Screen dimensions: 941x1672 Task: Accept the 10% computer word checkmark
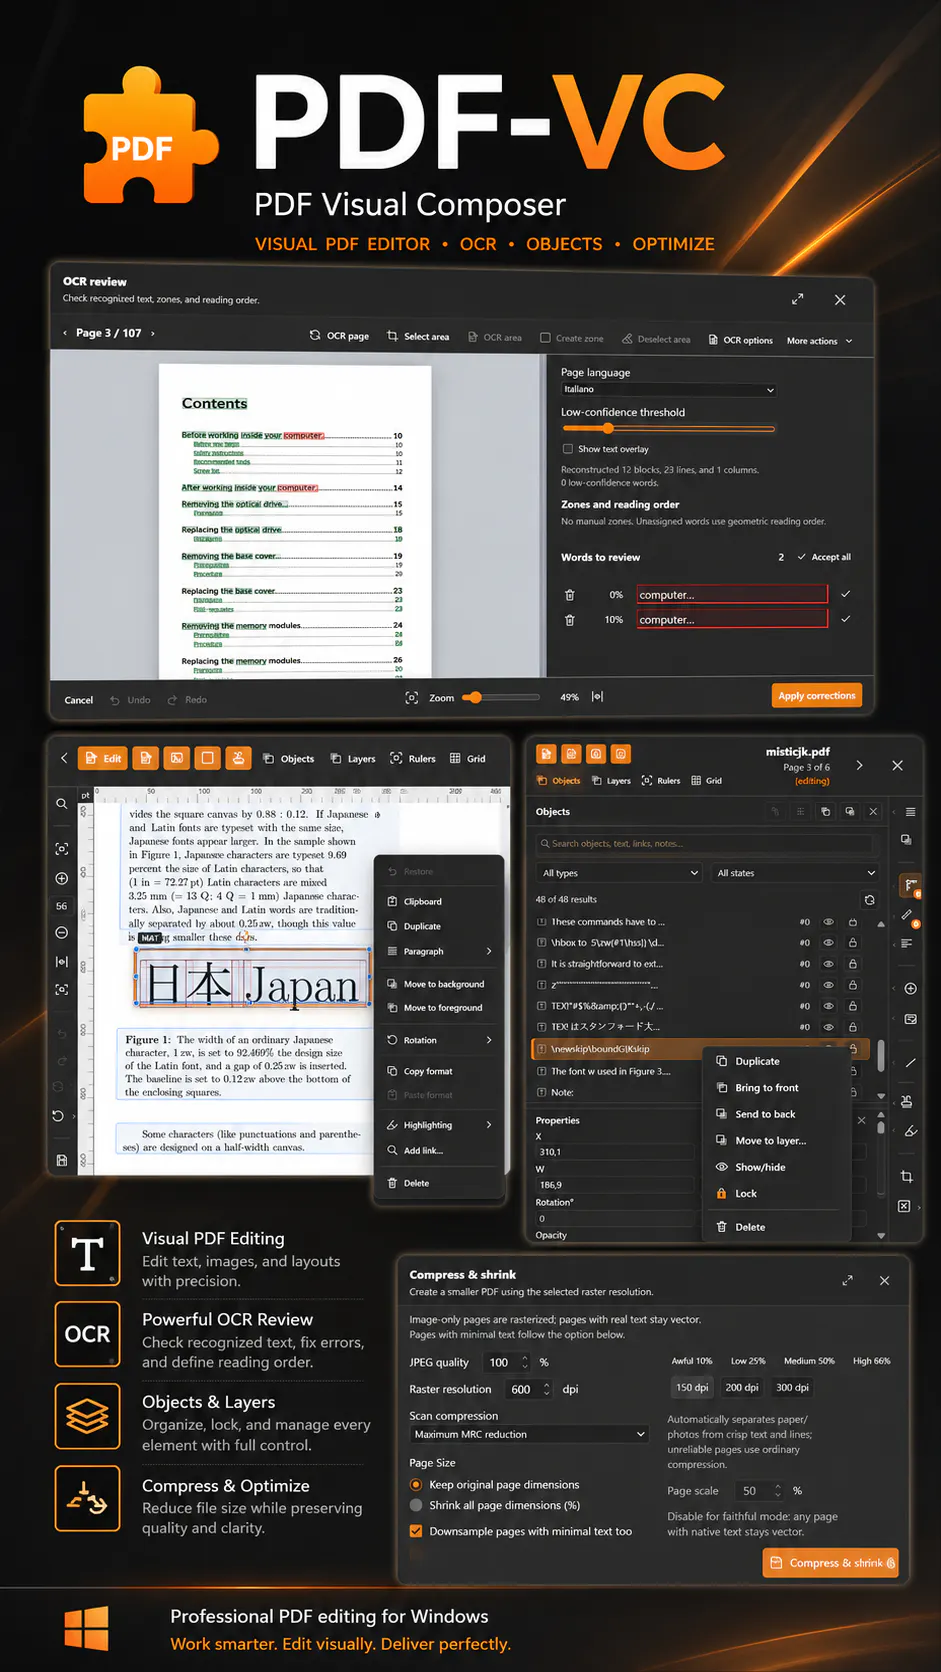[x=846, y=619]
